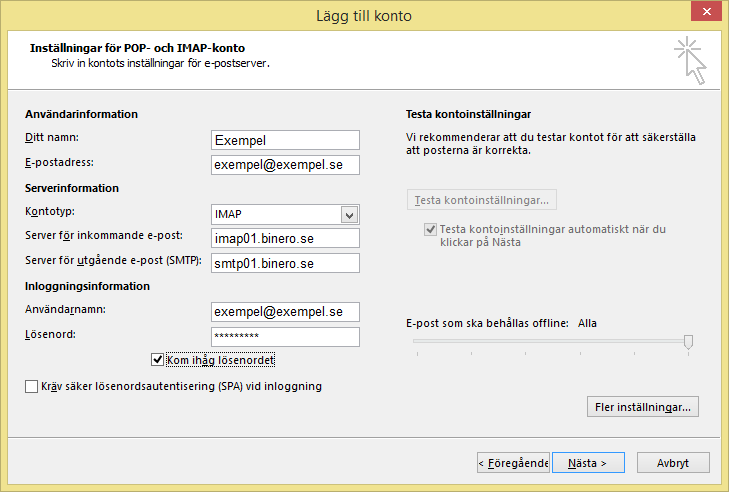Toggle automatic test account settings checkbox
This screenshot has width=729, height=492.
[430, 229]
